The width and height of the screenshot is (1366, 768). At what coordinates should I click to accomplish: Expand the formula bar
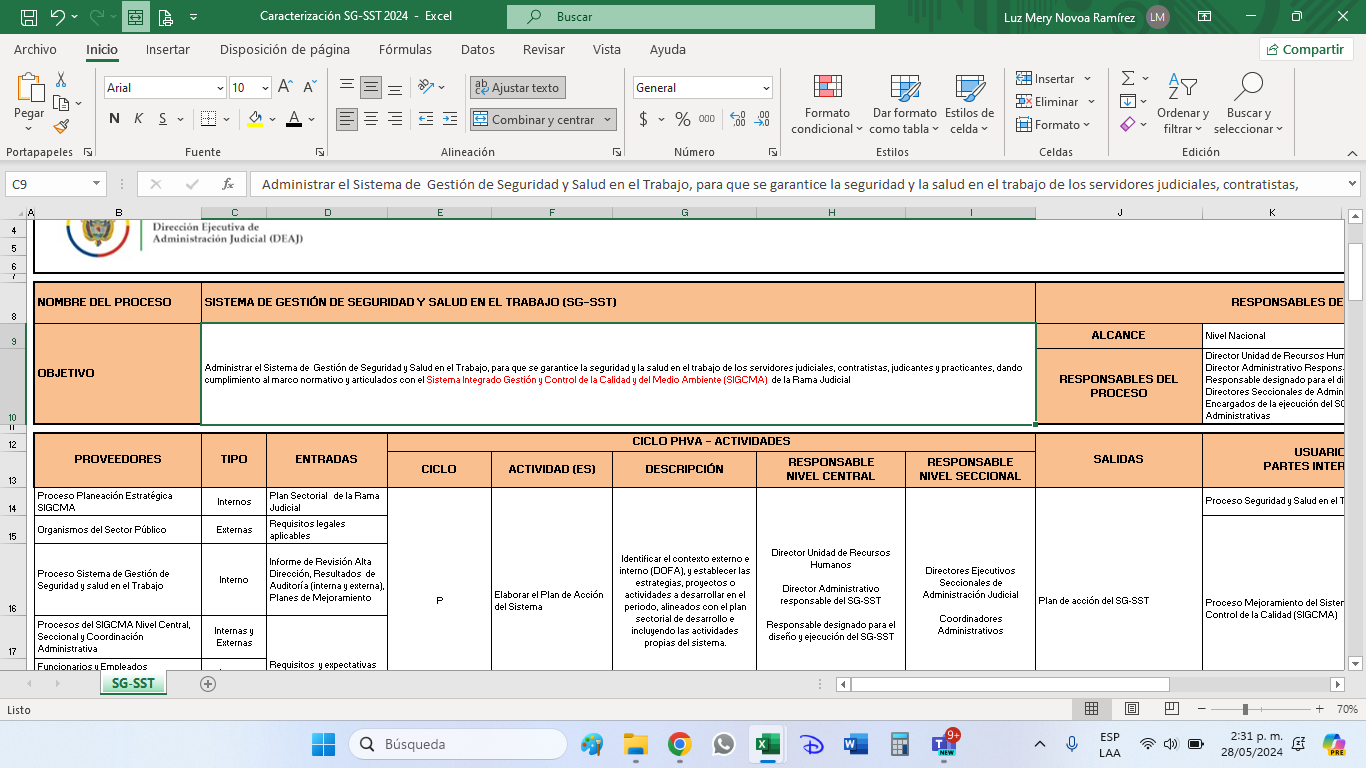[x=1352, y=184]
